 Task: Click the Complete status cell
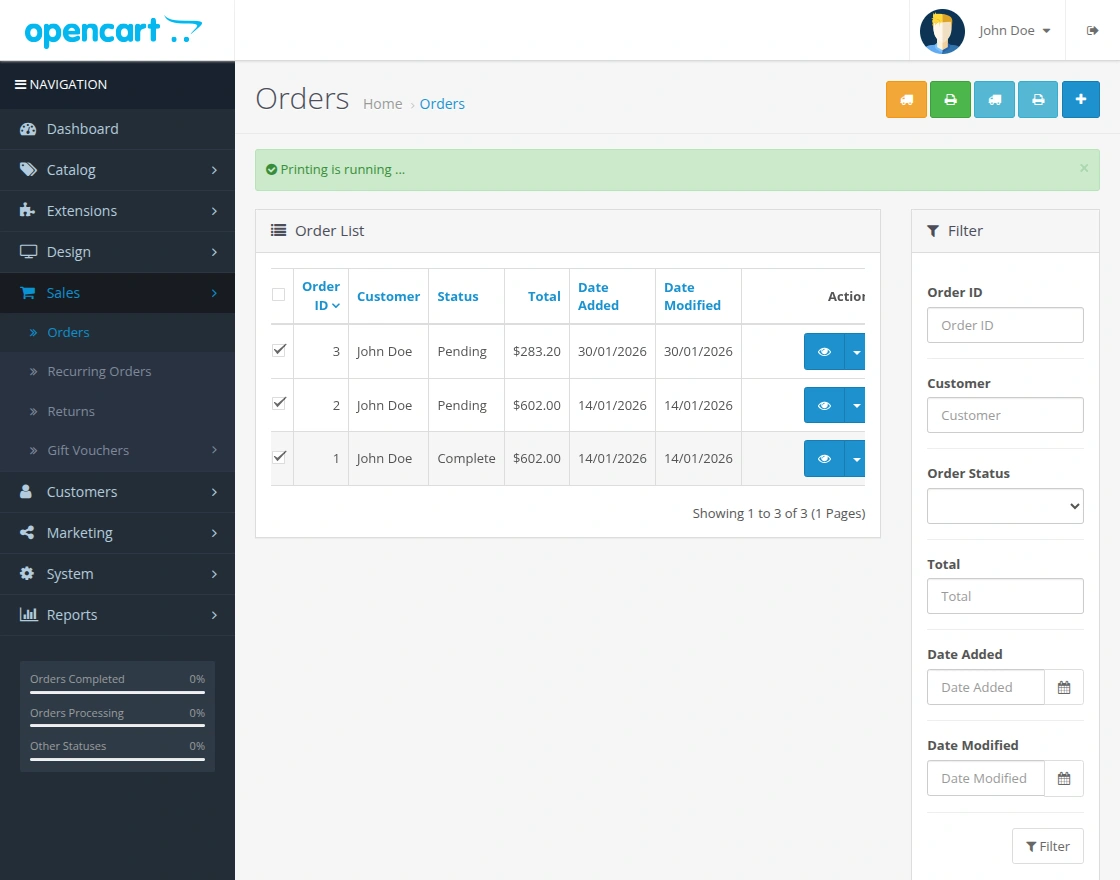click(x=466, y=459)
